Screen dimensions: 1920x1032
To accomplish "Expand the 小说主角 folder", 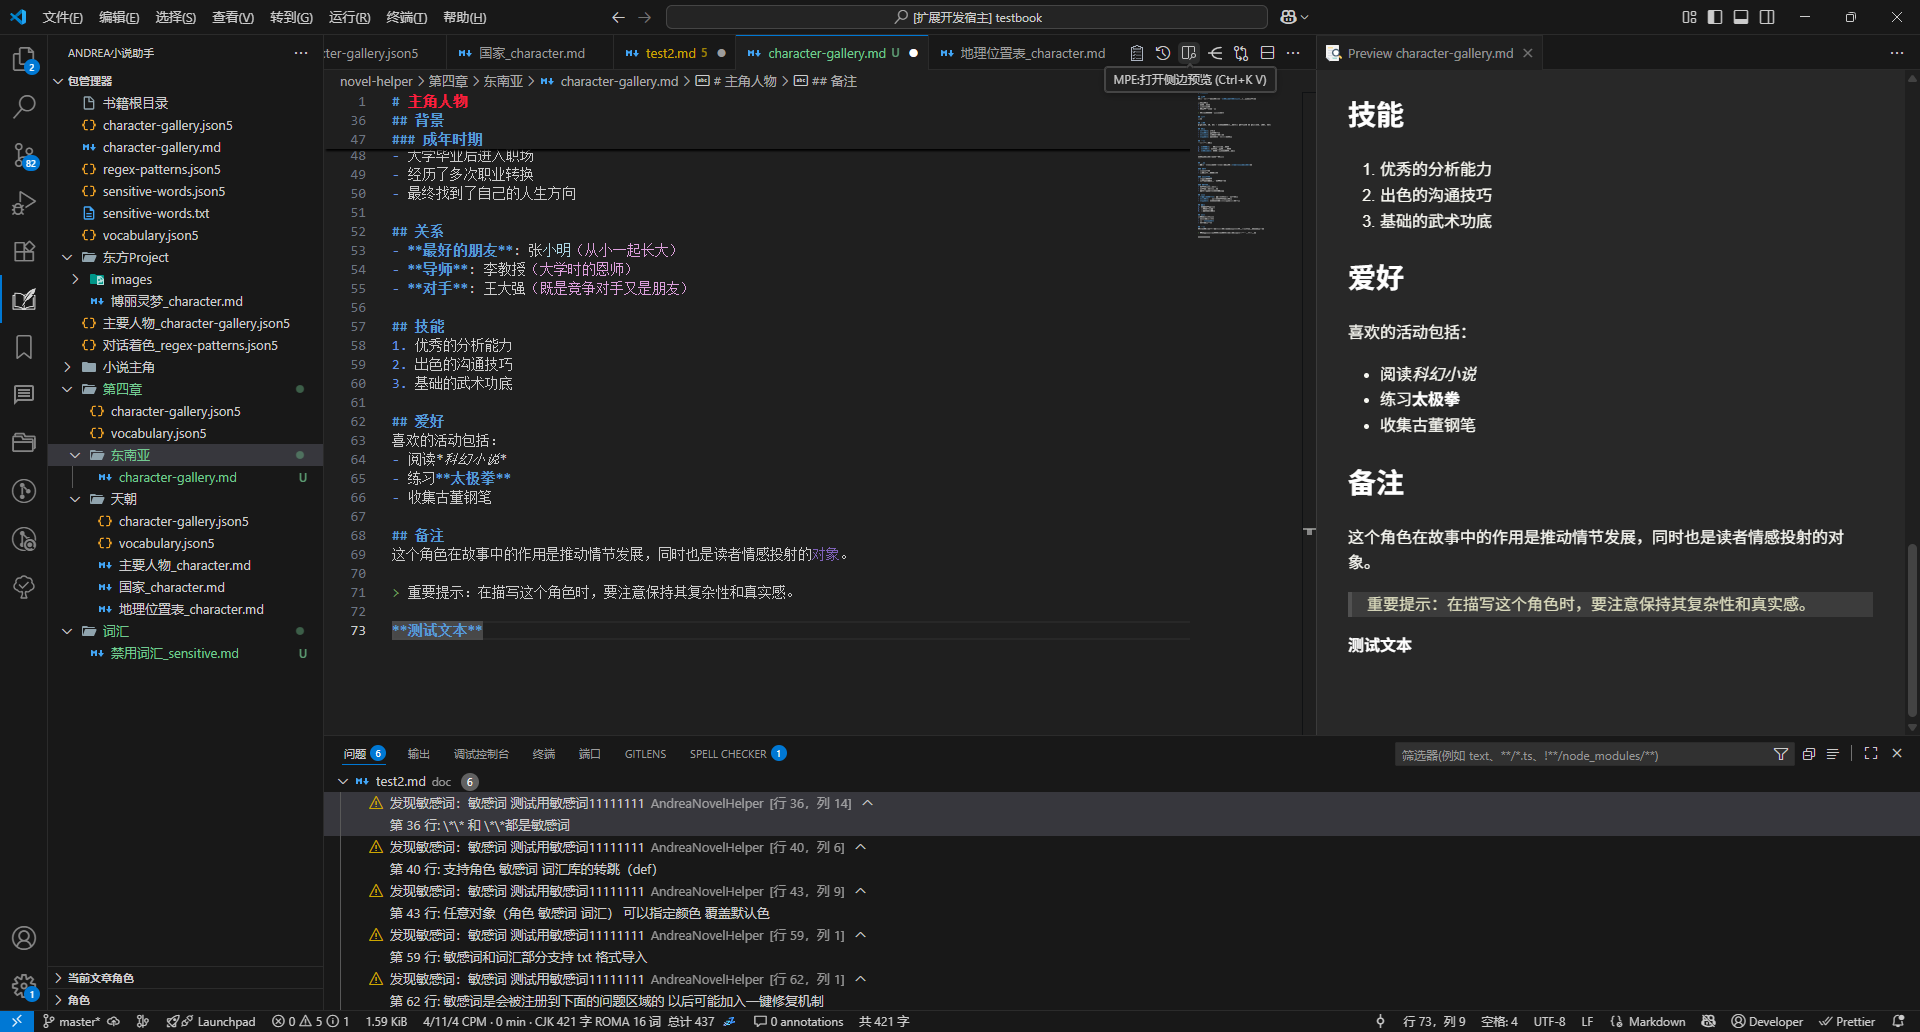I will [67, 367].
